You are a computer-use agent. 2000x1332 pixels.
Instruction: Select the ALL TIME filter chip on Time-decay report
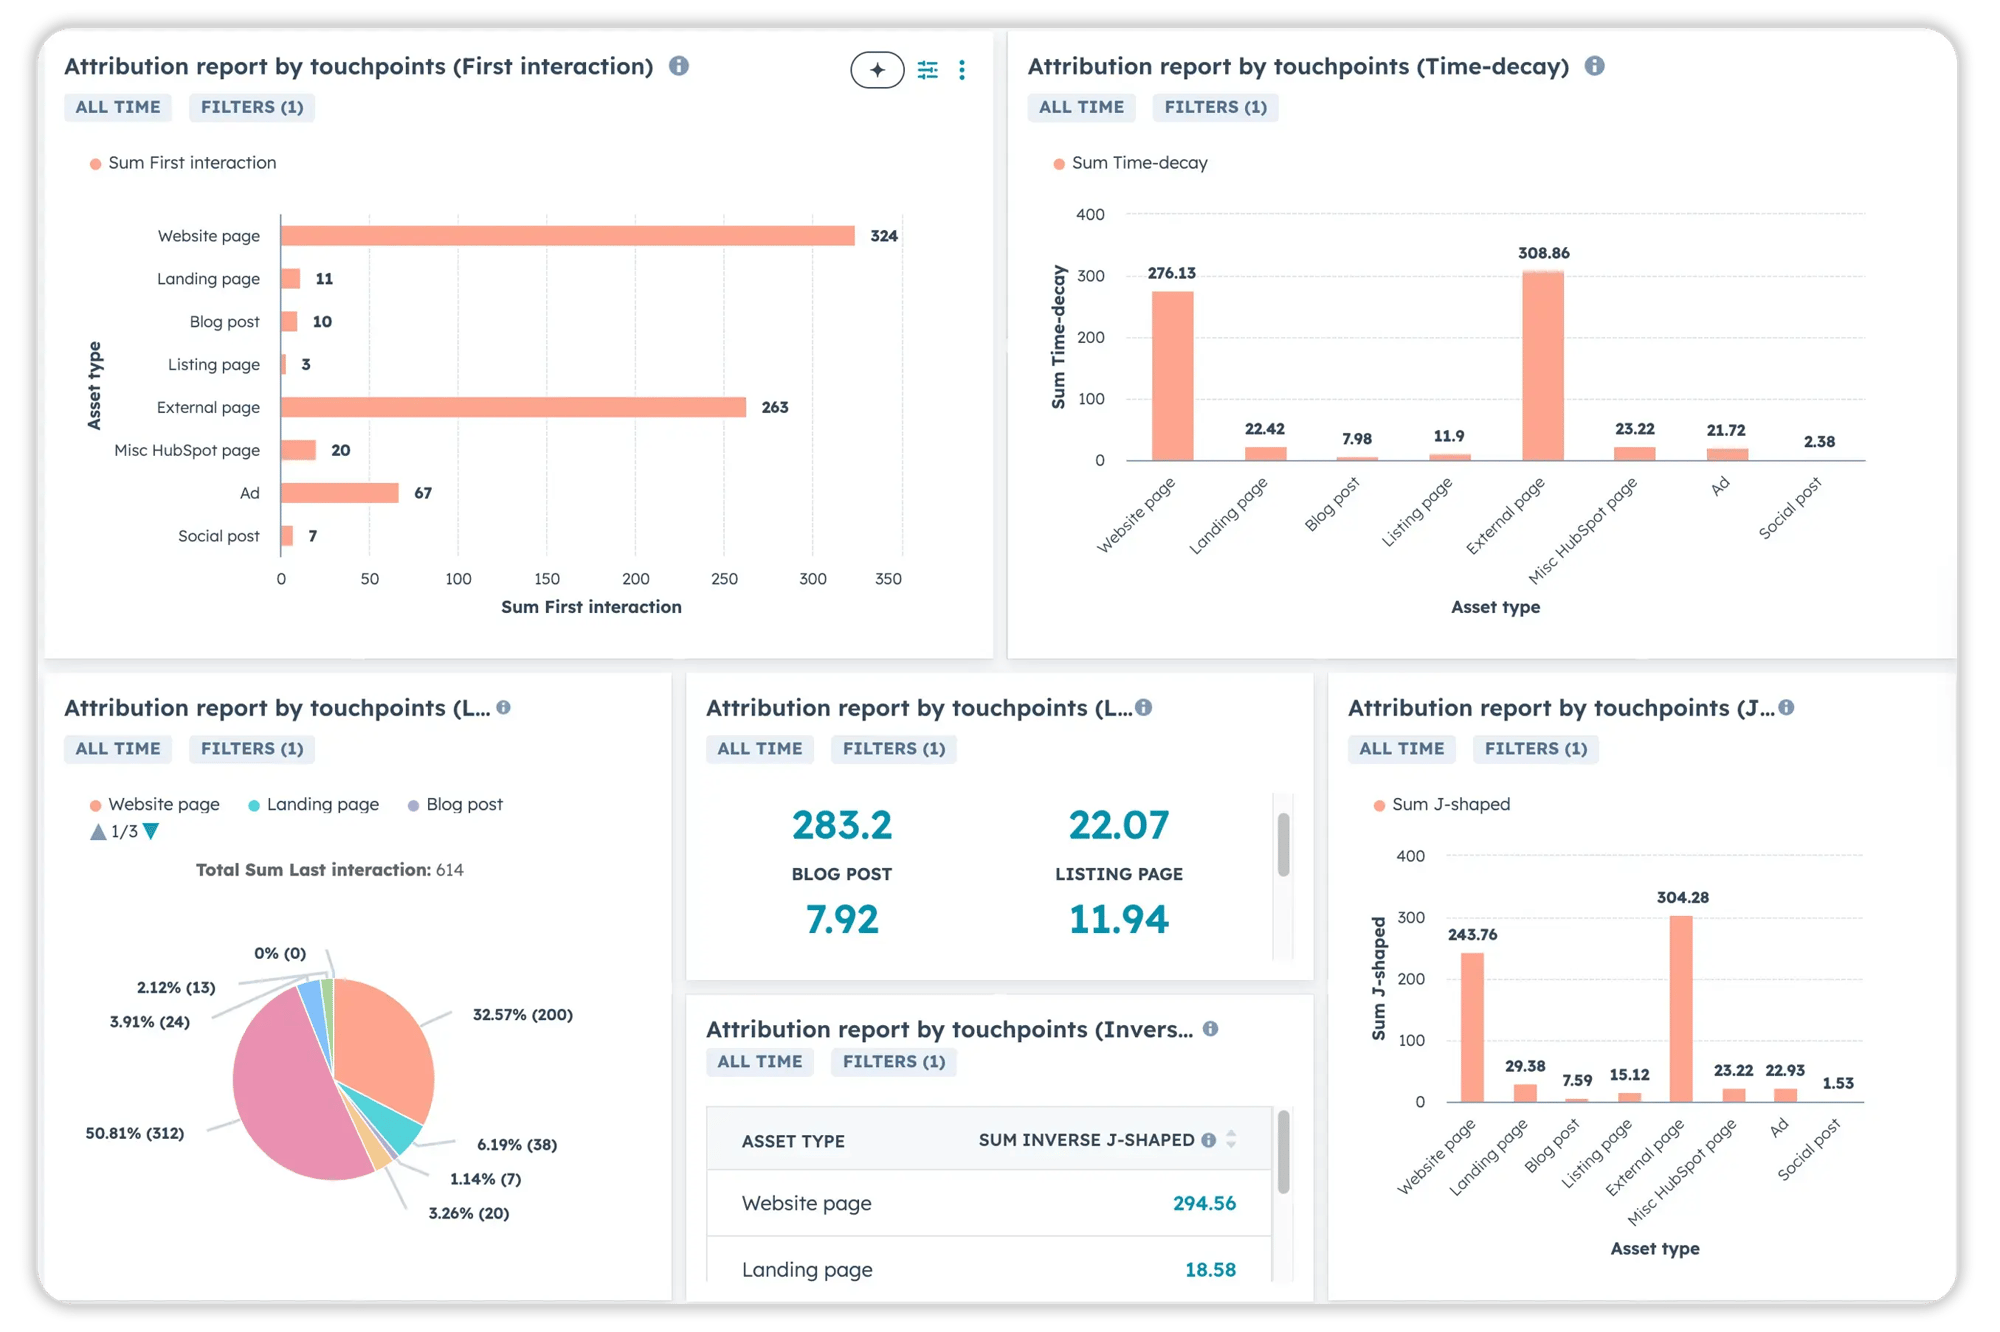point(1081,107)
